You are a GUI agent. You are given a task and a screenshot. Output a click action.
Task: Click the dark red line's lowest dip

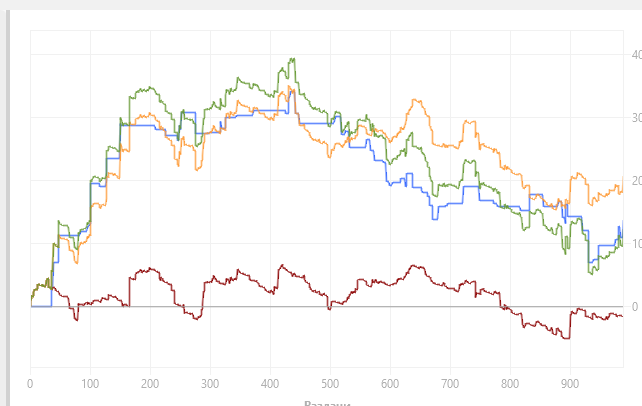coord(567,338)
